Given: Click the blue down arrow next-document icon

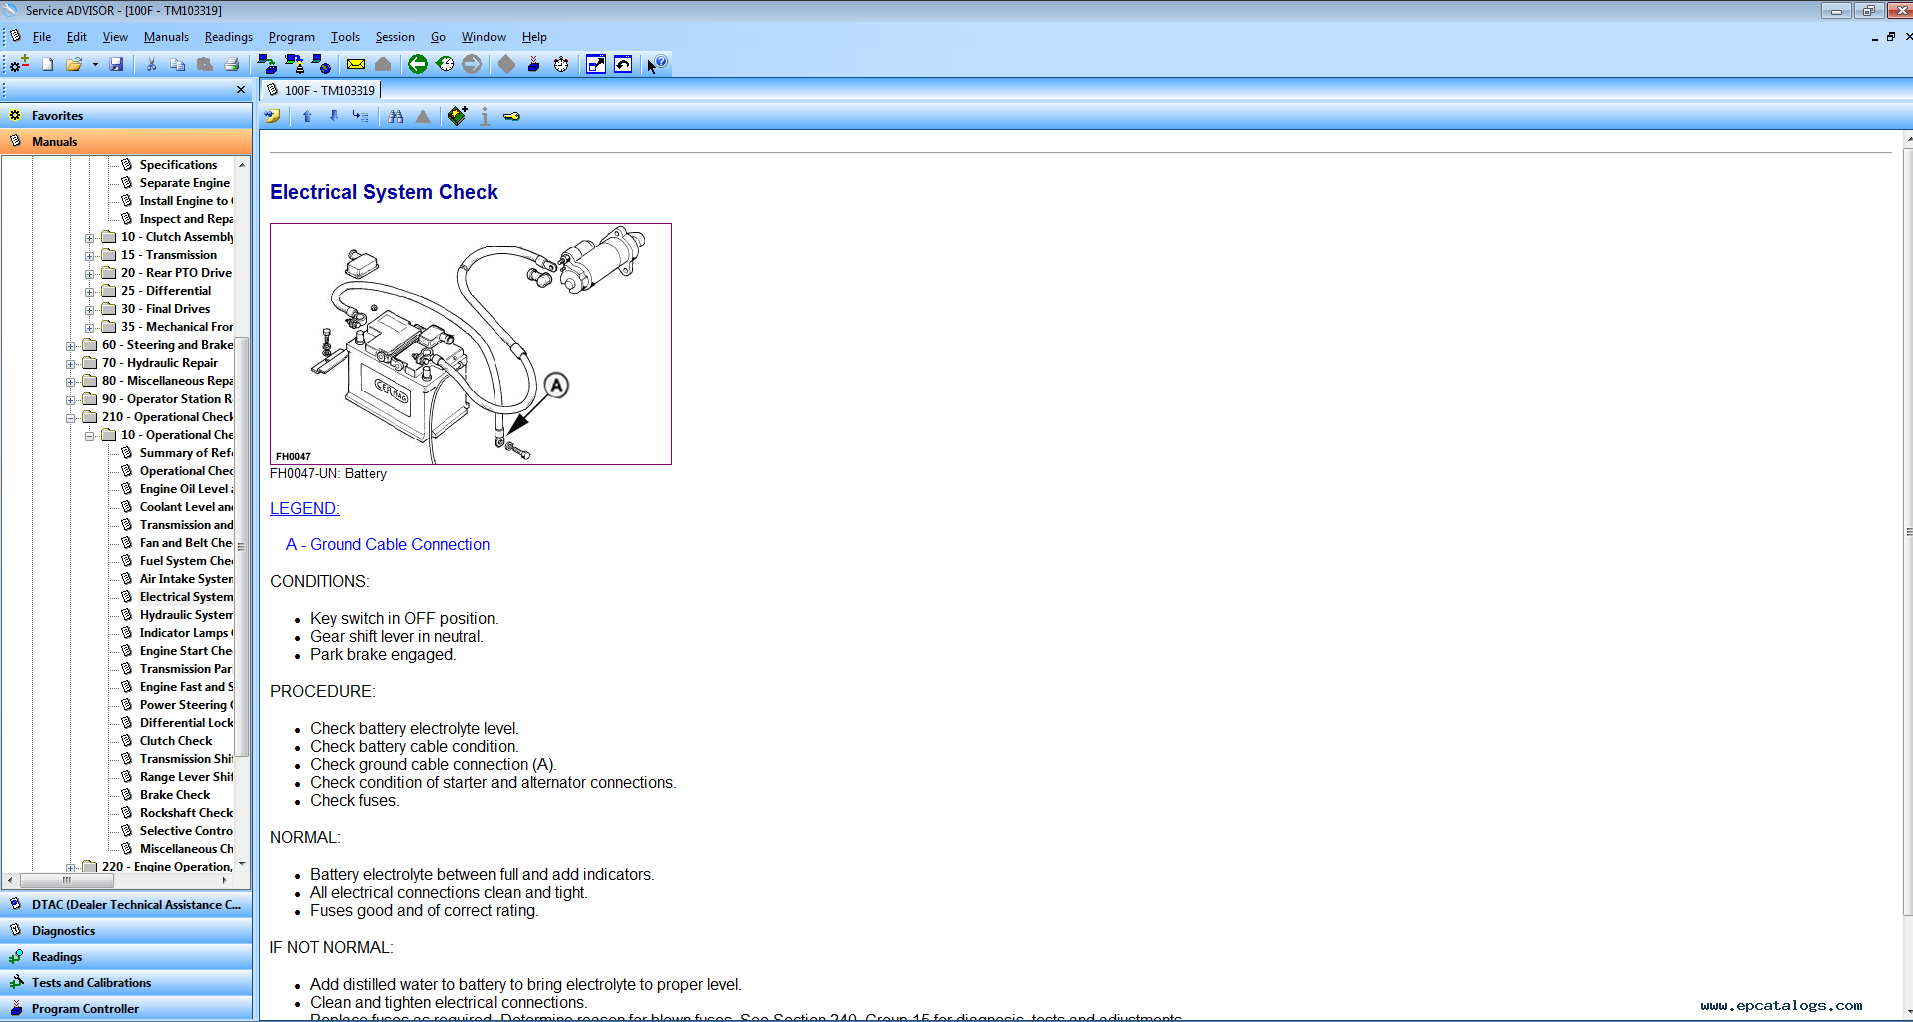Looking at the screenshot, I should [x=334, y=117].
